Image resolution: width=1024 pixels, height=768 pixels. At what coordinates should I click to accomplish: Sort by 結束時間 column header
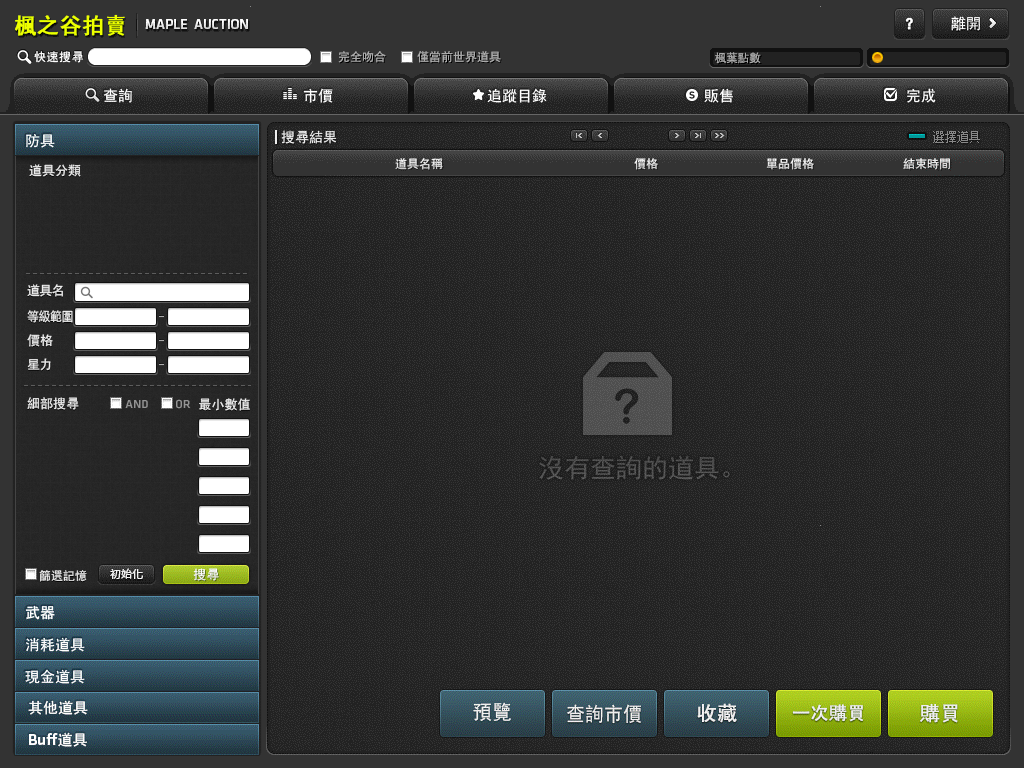(926, 164)
